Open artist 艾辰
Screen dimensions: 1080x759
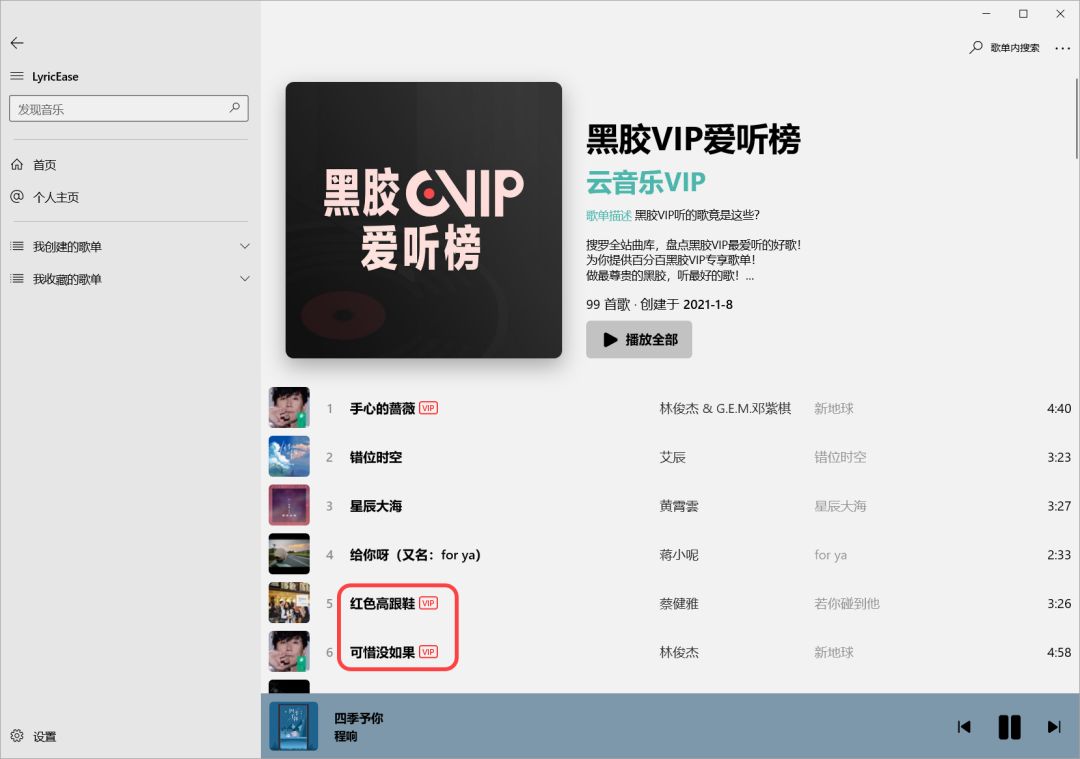coord(673,457)
